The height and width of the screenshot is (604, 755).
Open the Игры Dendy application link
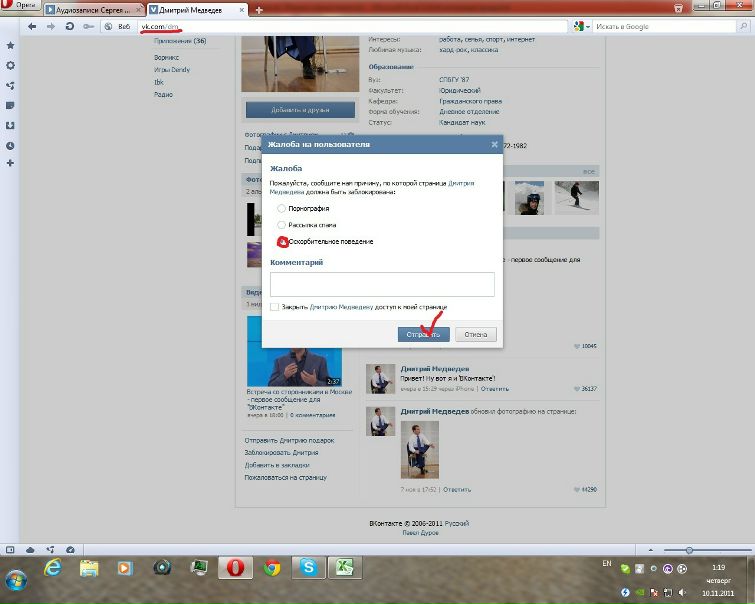172,70
